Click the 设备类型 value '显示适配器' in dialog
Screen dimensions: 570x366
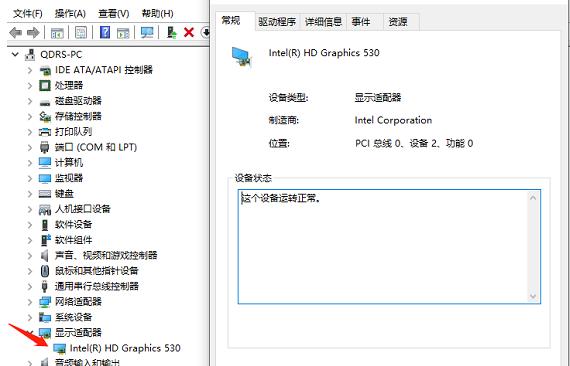click(x=378, y=98)
